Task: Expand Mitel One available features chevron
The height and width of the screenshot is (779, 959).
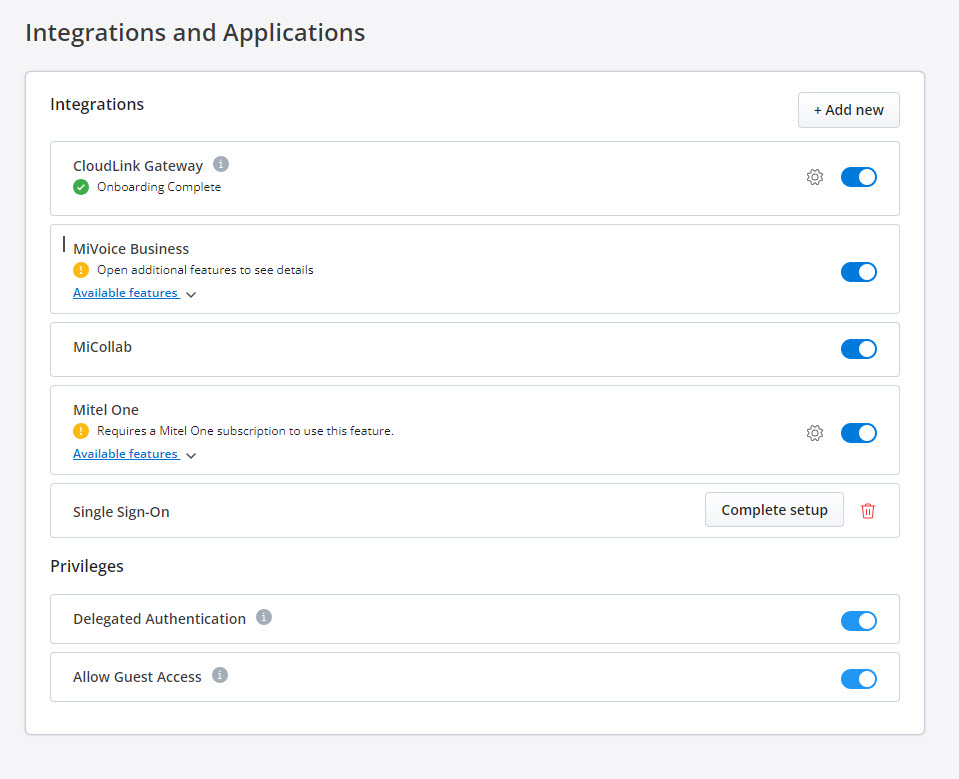Action: (x=191, y=456)
